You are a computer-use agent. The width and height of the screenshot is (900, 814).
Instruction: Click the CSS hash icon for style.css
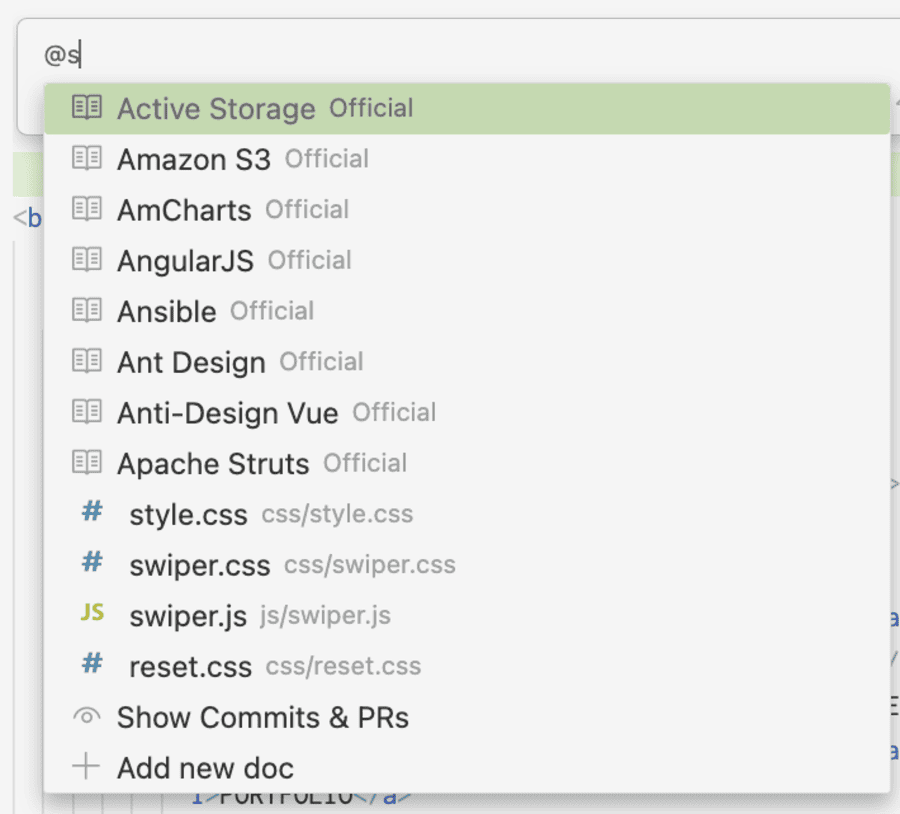click(92, 510)
